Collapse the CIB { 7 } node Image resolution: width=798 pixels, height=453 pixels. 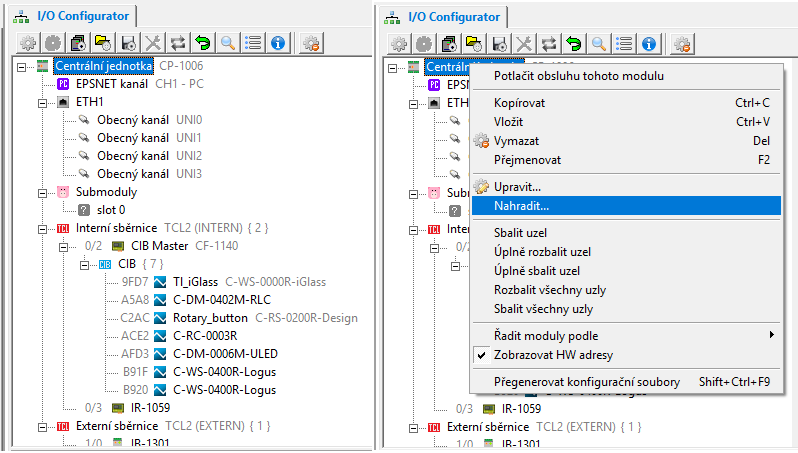86,264
